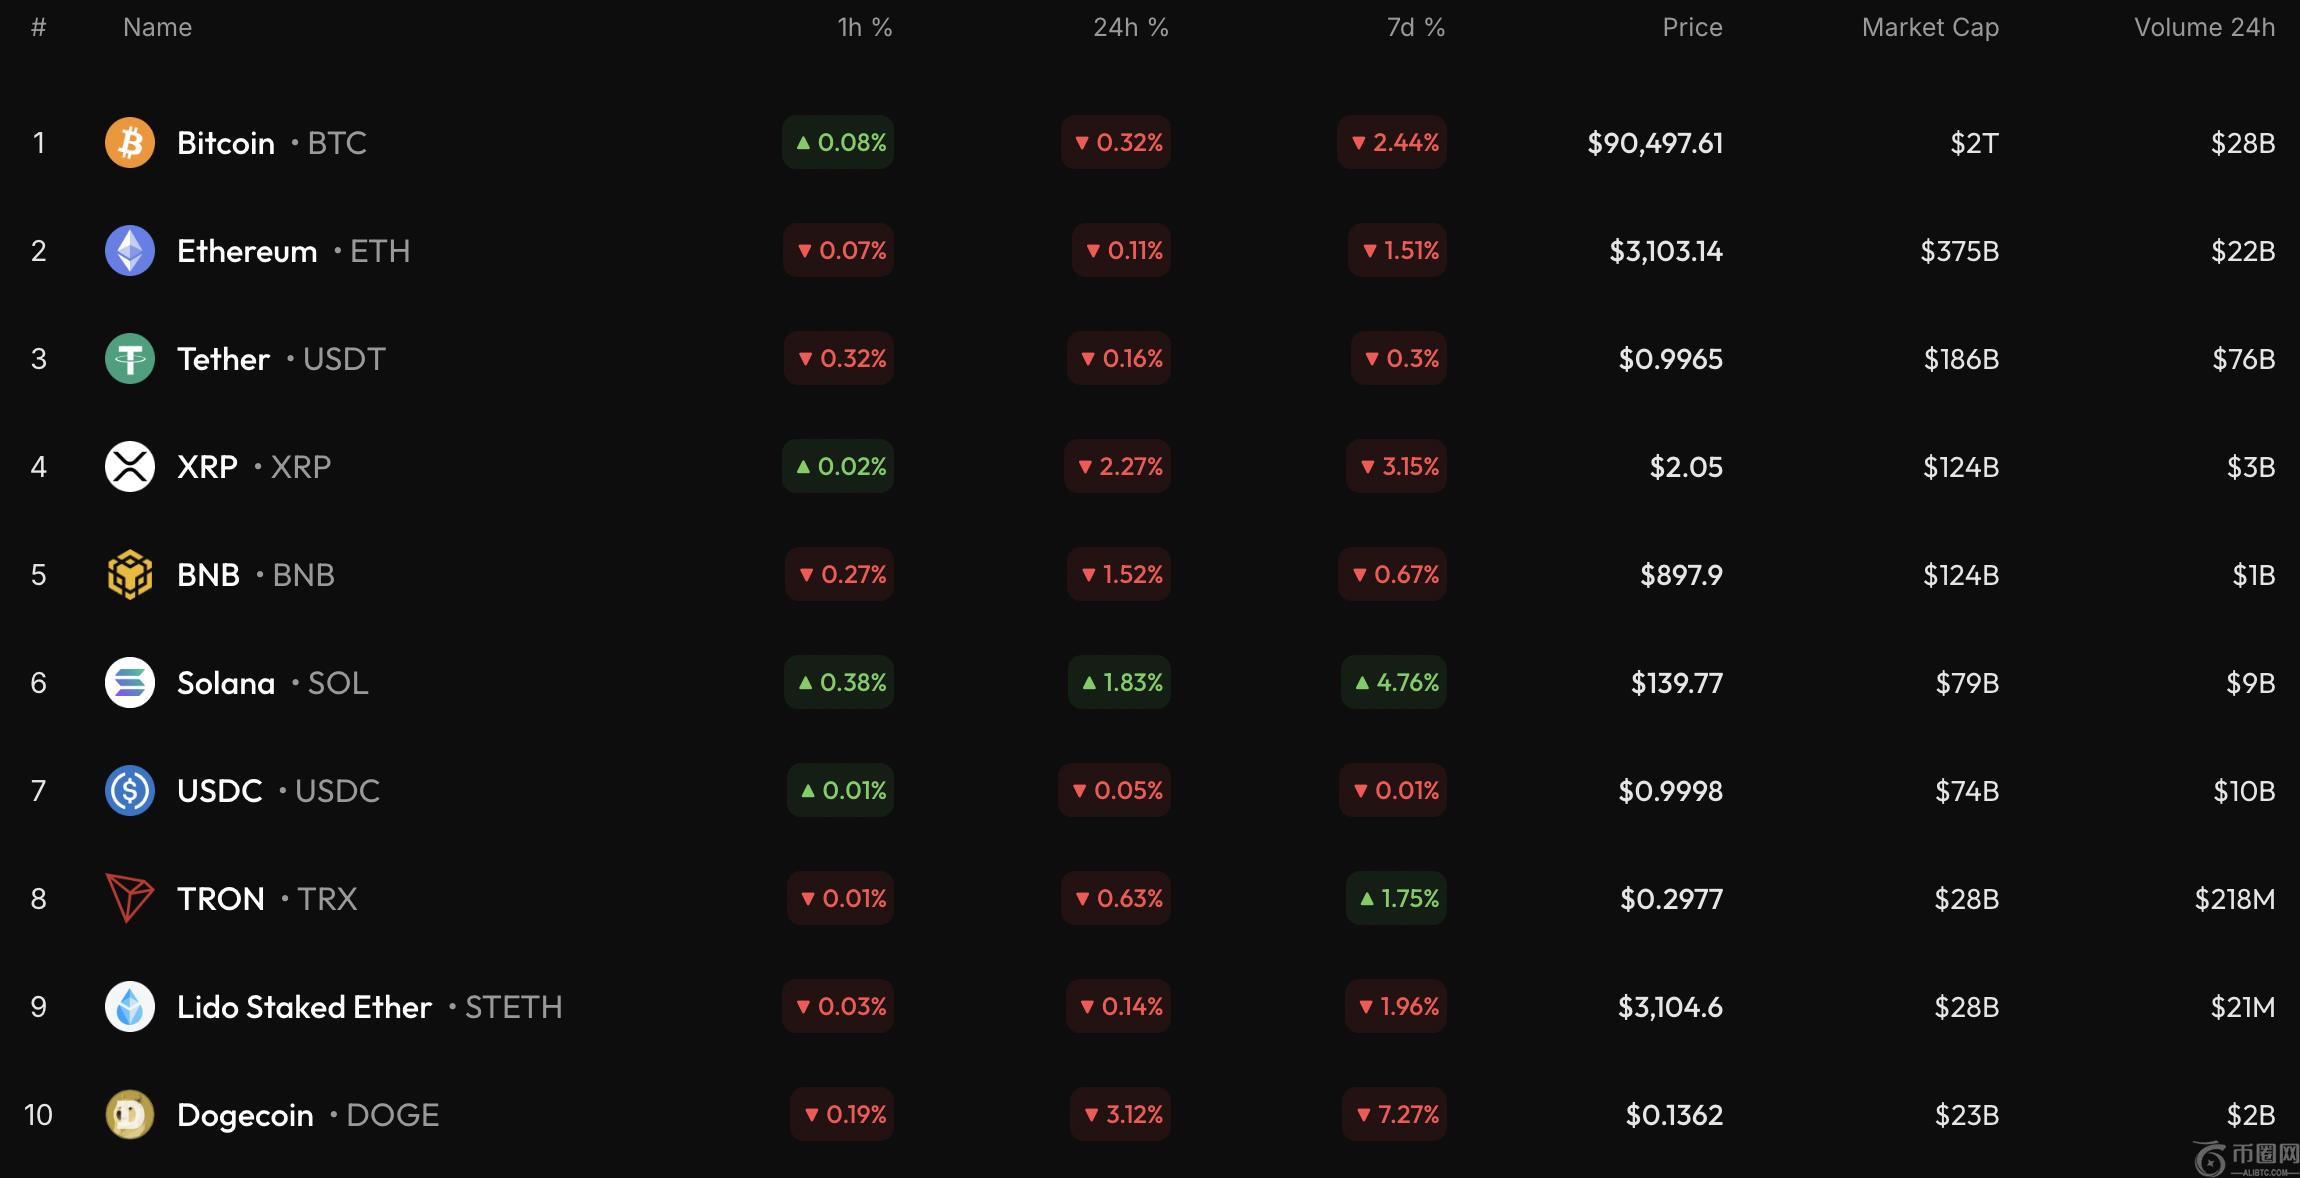Click the XRP logo icon
2300x1178 pixels.
[x=130, y=467]
